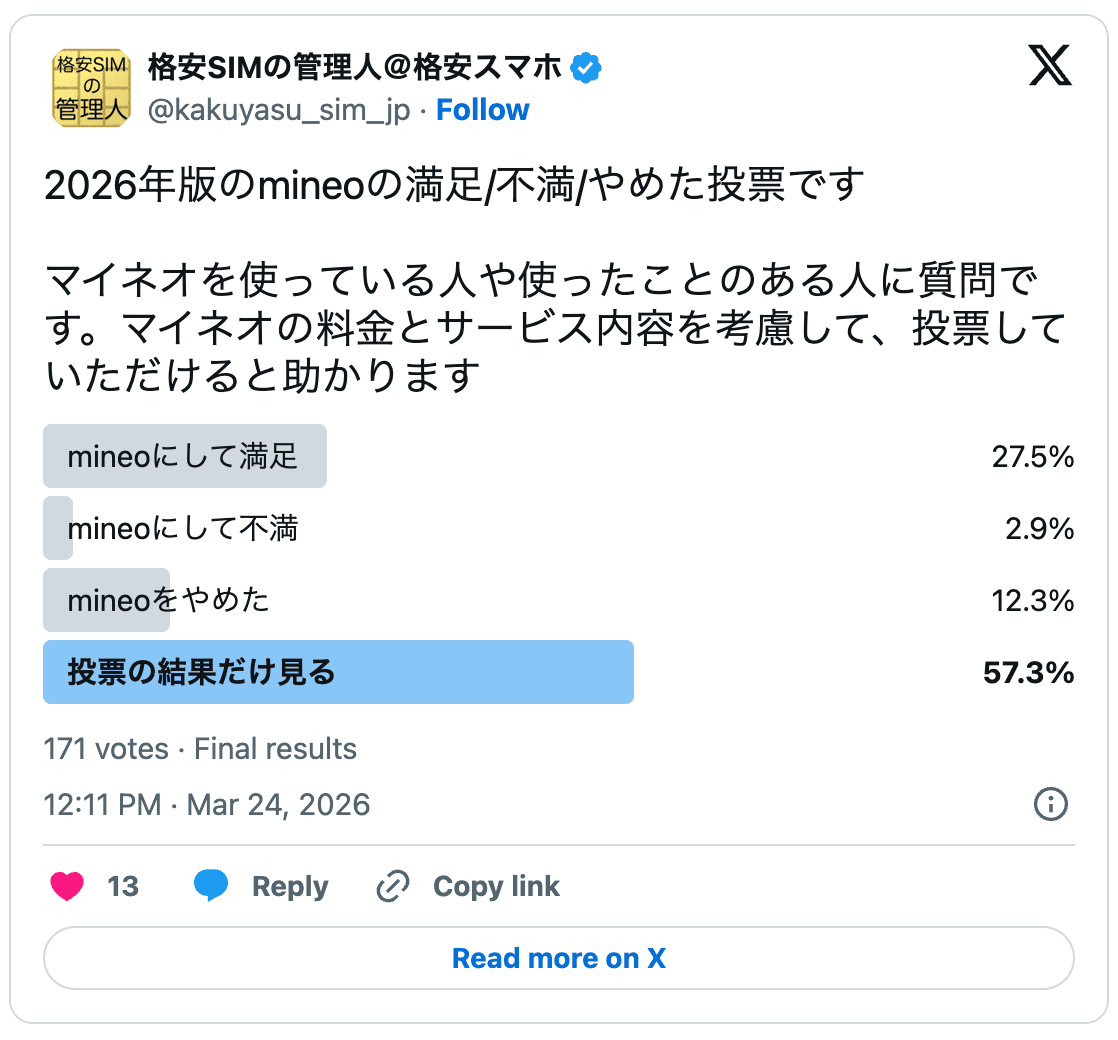Open the tweet via its timestamp
The width and height of the screenshot is (1118, 1040).
pyautogui.click(x=207, y=804)
